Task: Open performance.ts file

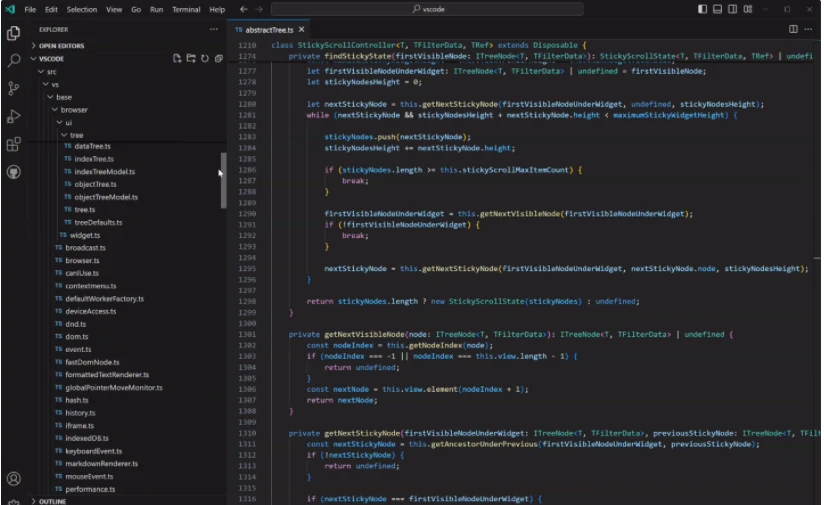Action: click(90, 489)
